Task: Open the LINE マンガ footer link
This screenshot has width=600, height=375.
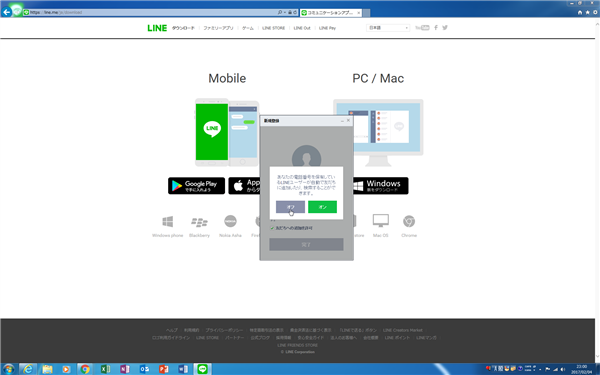Action: (426, 338)
